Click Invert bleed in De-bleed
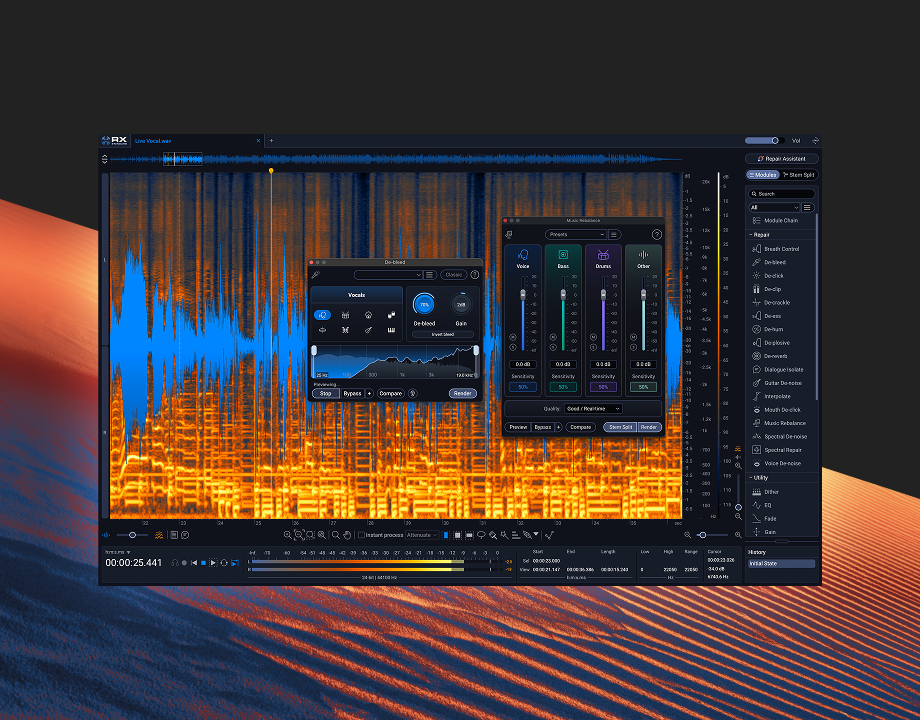920x720 pixels. (x=443, y=334)
